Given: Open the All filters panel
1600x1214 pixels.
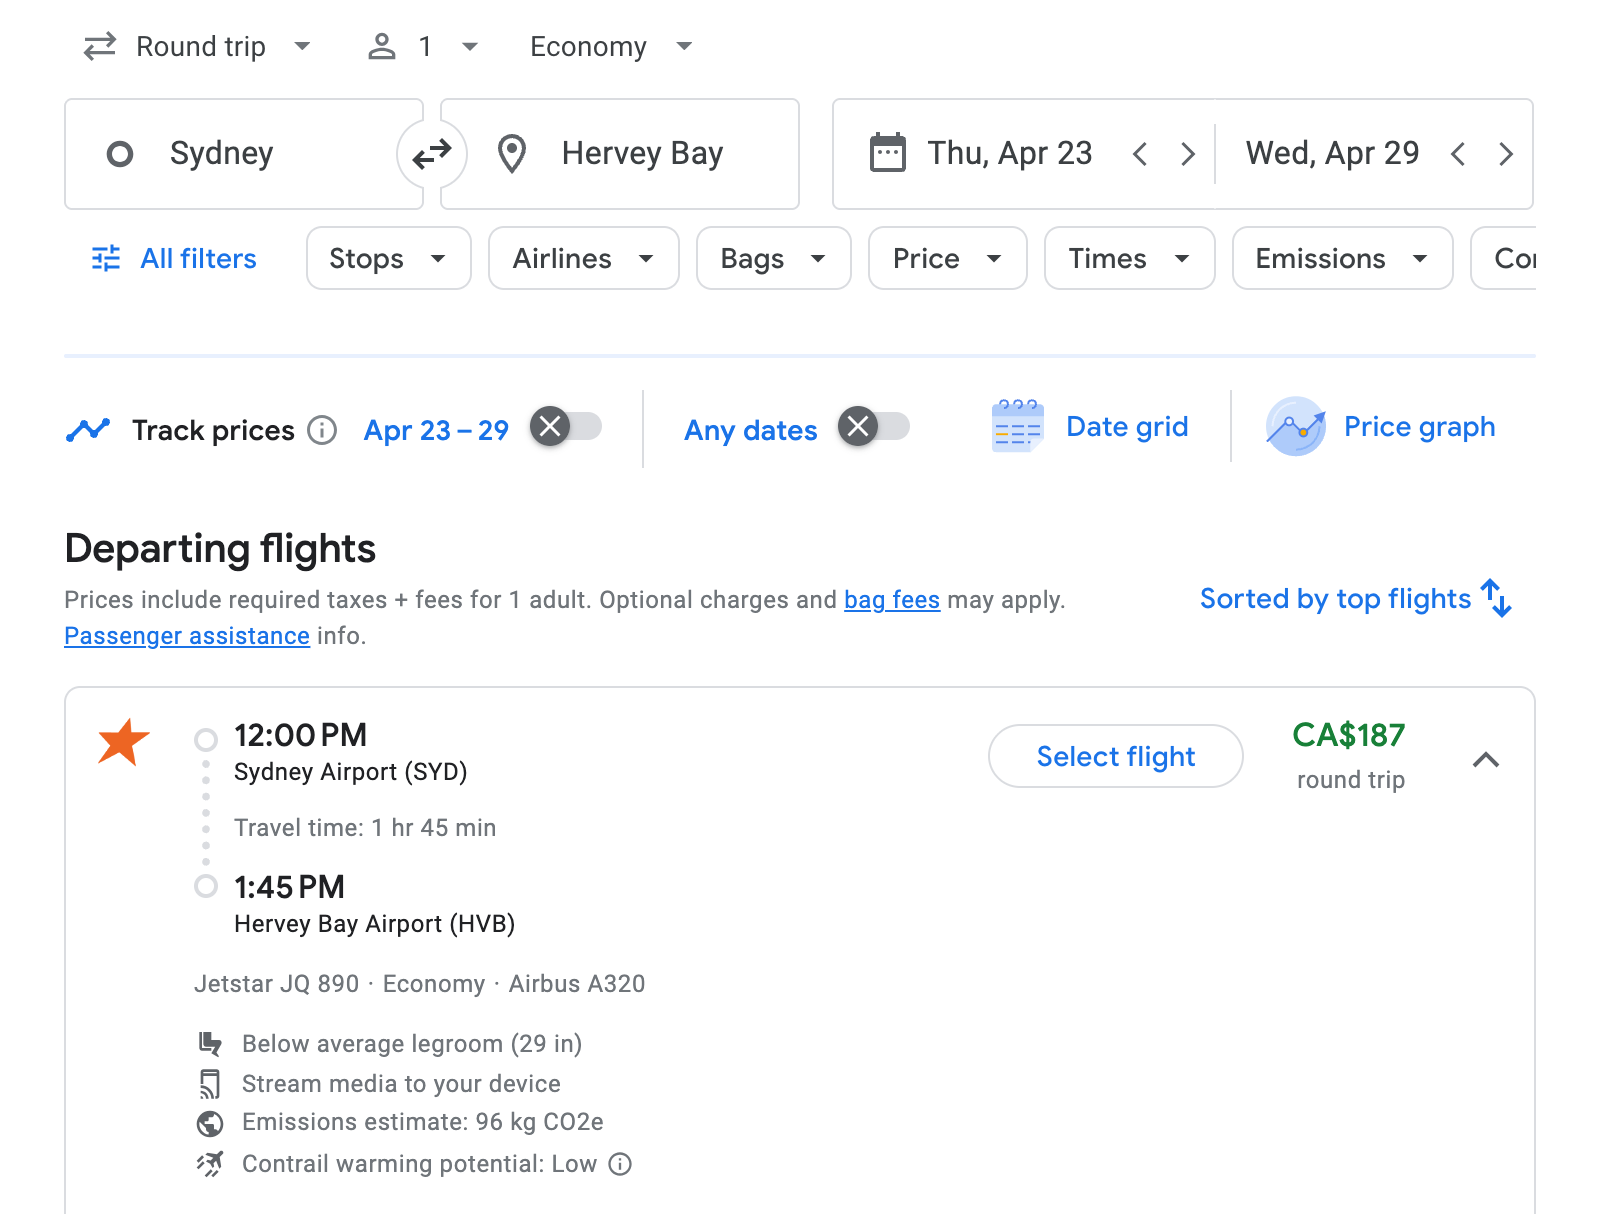Looking at the screenshot, I should coord(172,258).
